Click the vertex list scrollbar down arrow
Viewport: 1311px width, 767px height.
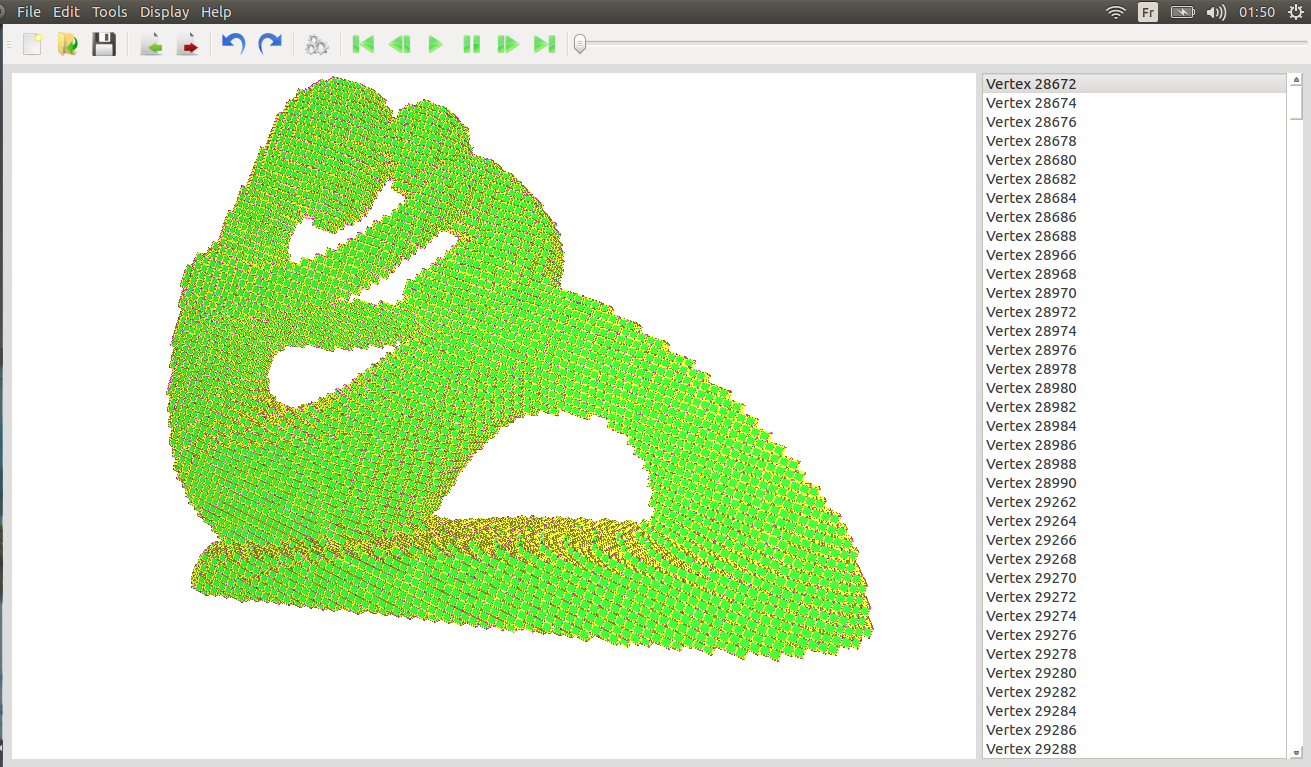point(1296,751)
